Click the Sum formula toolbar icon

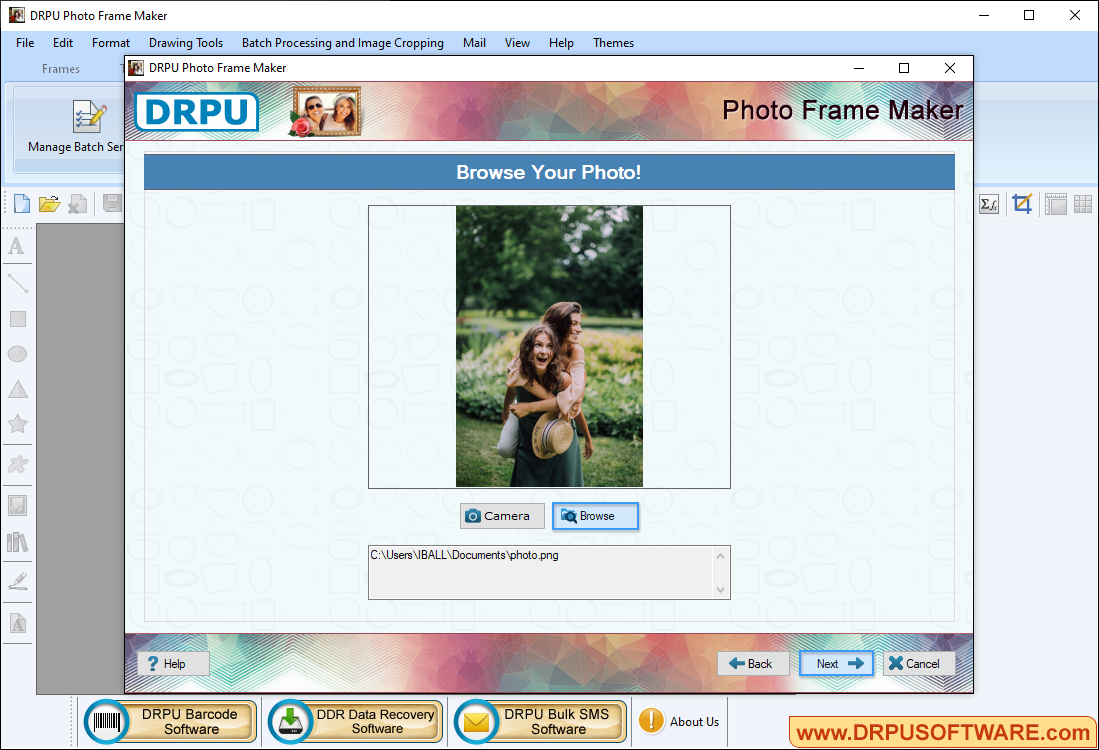pyautogui.click(x=988, y=203)
